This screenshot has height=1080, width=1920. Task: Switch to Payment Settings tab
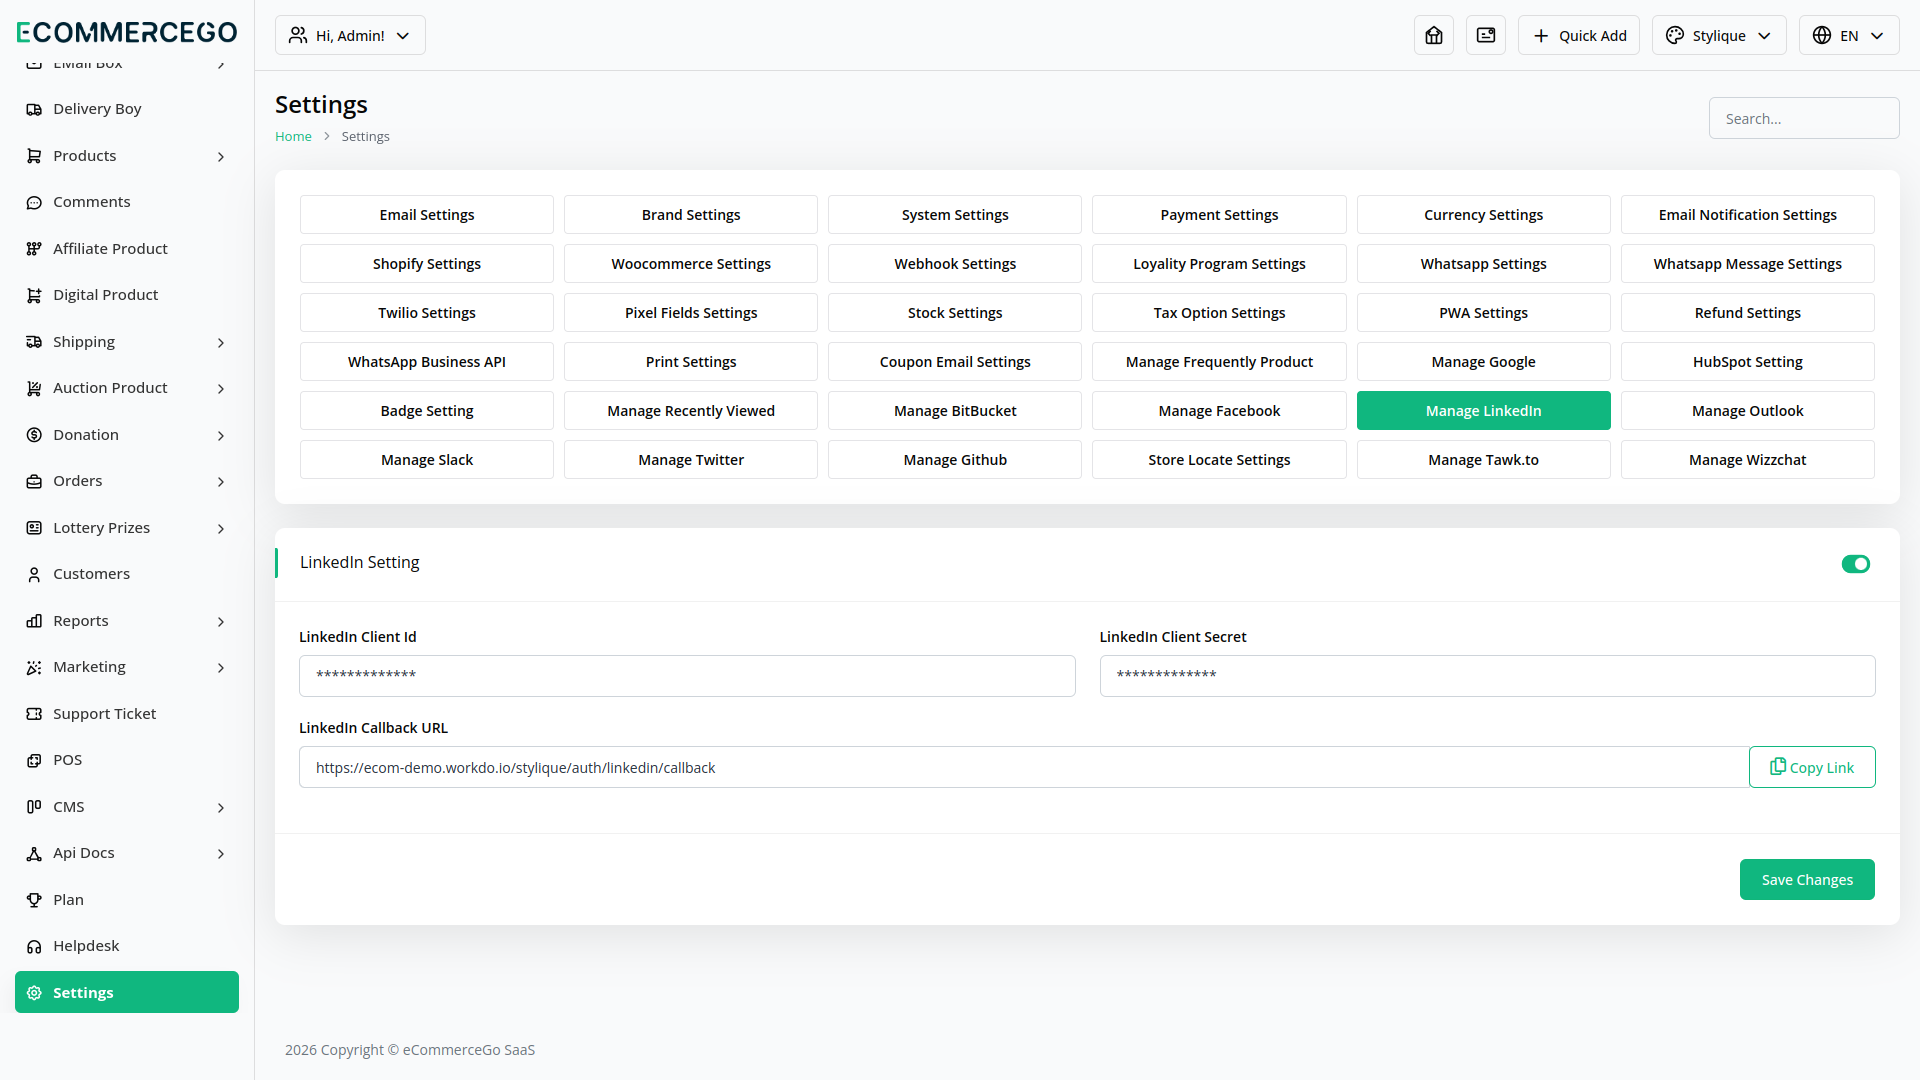click(1219, 215)
